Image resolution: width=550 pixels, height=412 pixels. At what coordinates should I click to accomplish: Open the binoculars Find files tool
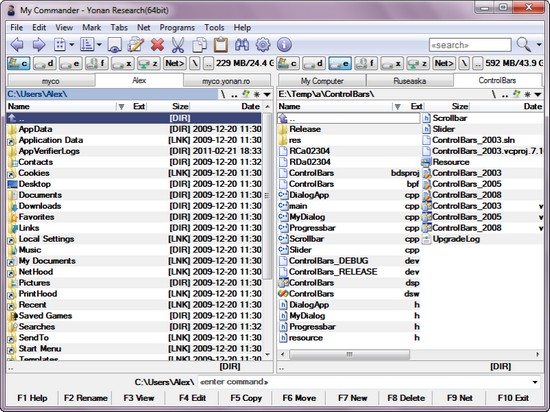[x=242, y=45]
